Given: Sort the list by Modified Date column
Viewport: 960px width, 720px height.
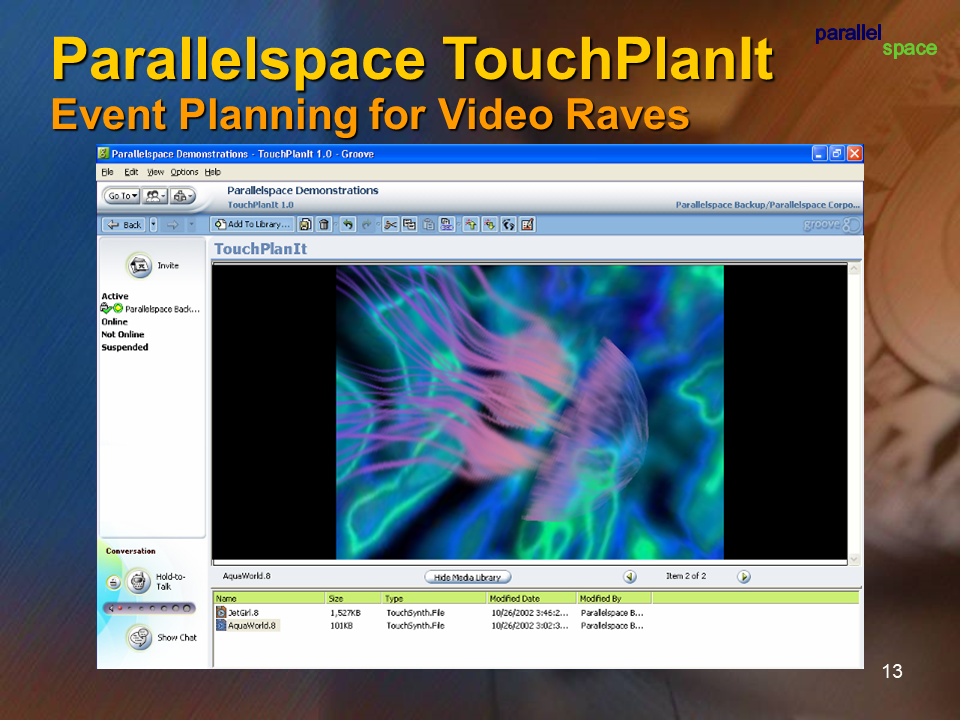Looking at the screenshot, I should tap(530, 598).
